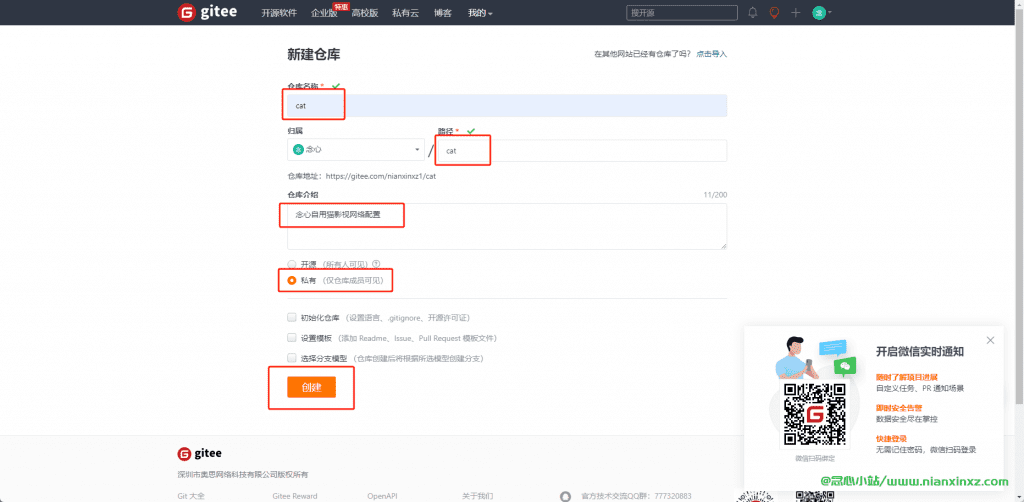Open the 关于我们 footer link

coord(477,496)
